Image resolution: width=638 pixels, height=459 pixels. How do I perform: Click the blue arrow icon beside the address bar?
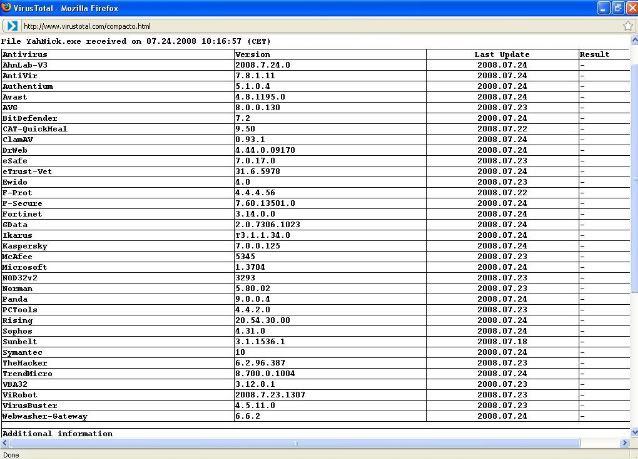[12, 26]
